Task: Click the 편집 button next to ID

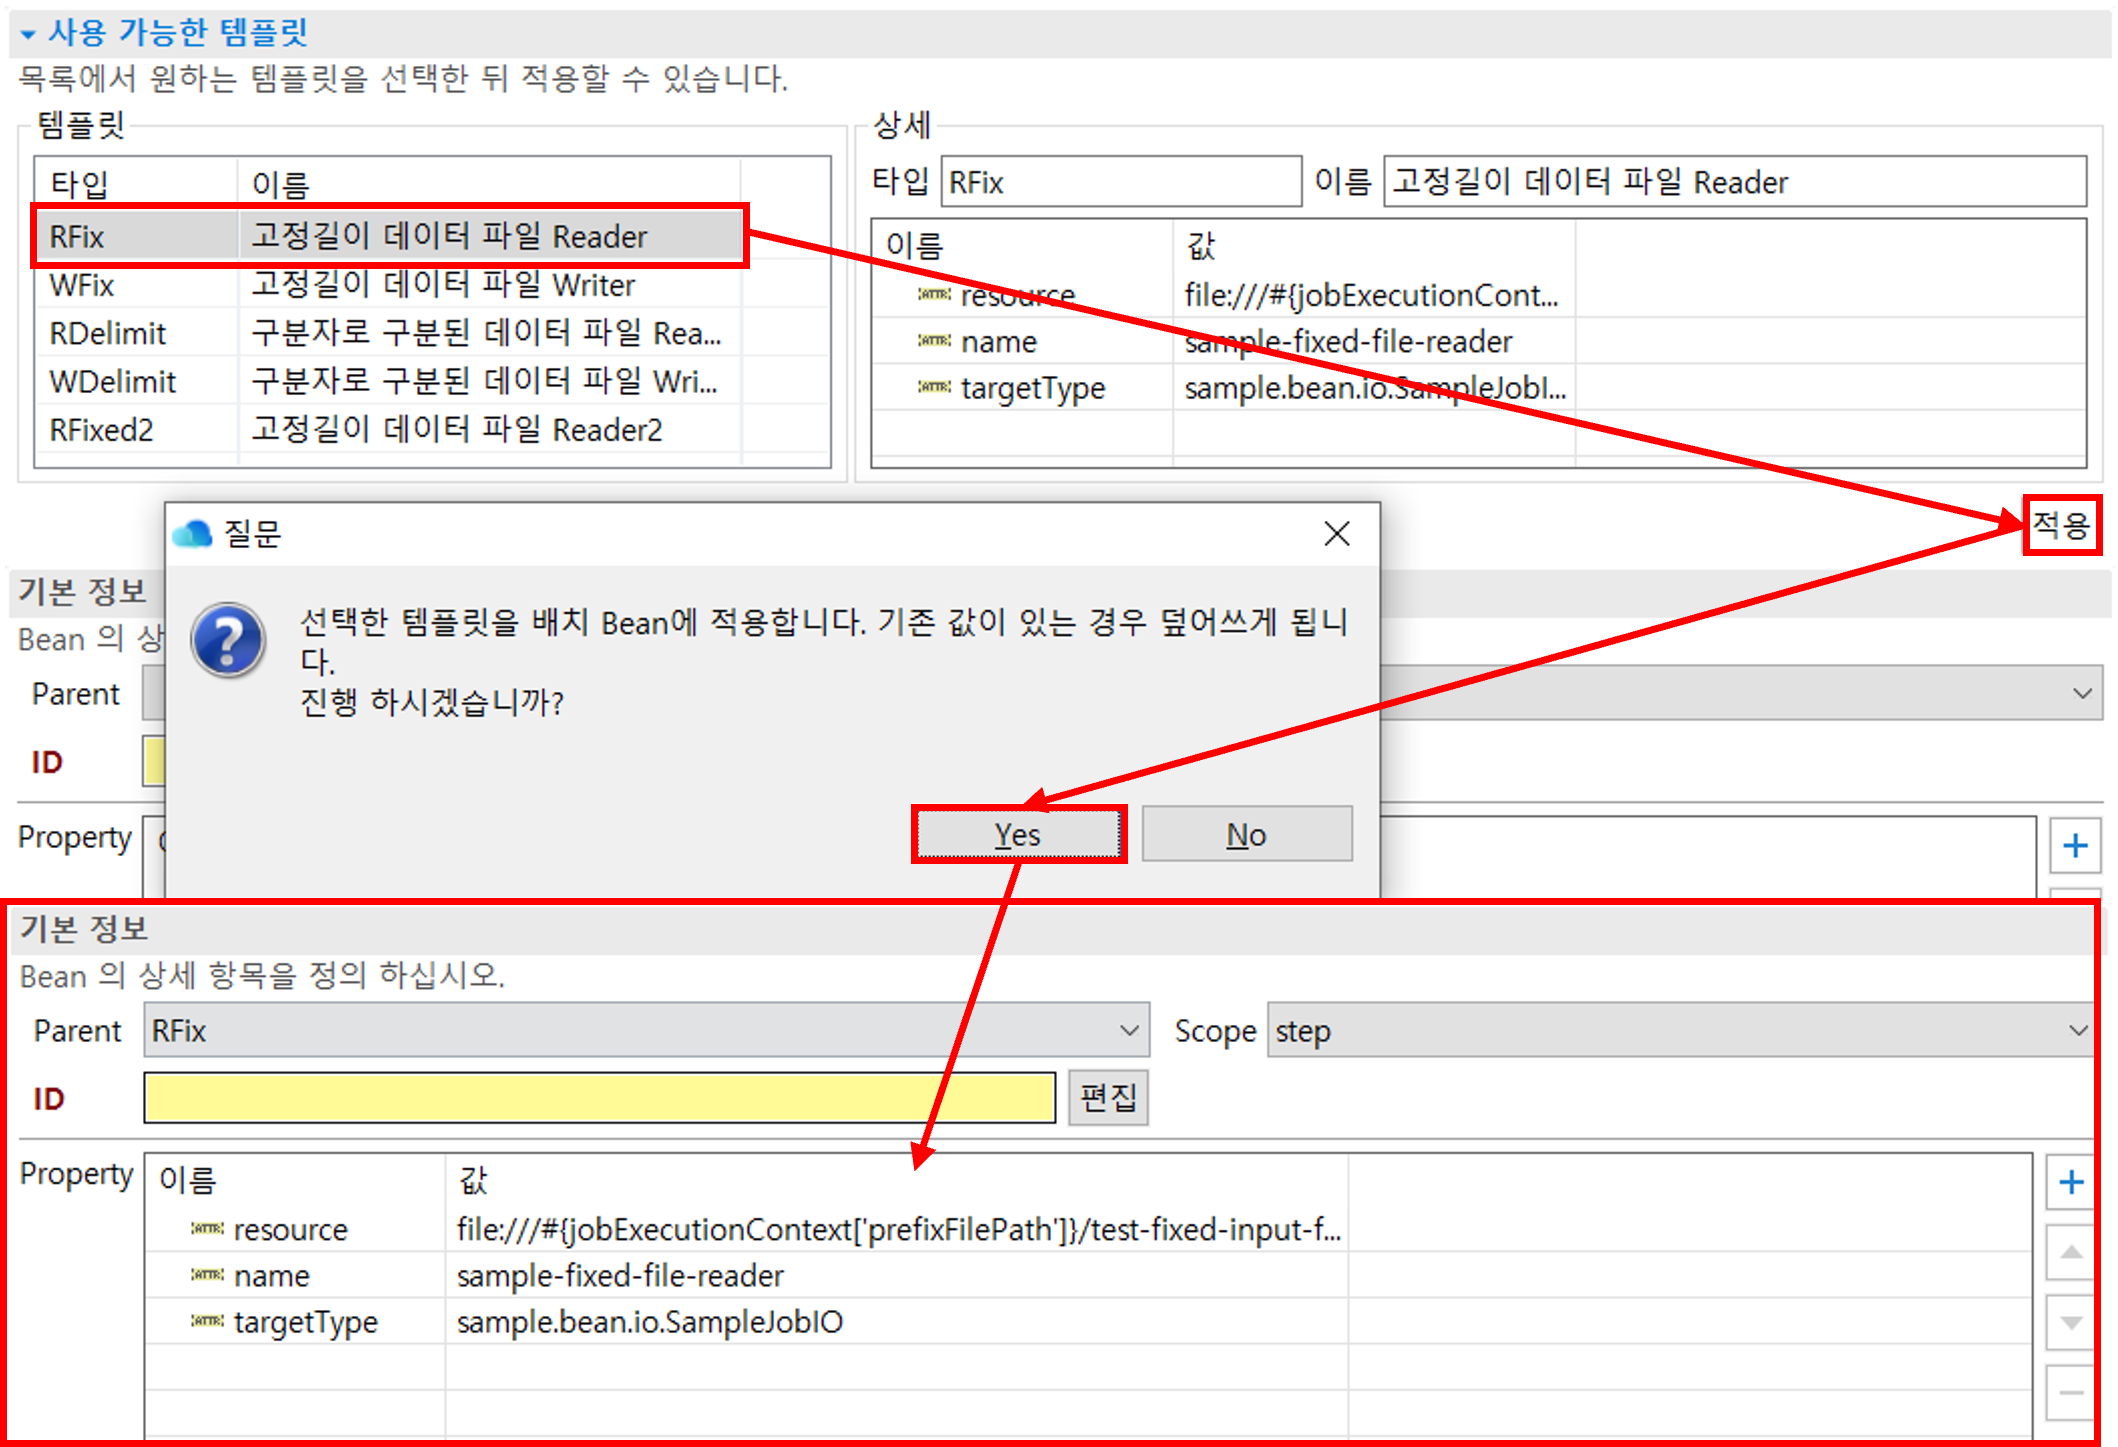Action: pyautogui.click(x=1108, y=1098)
